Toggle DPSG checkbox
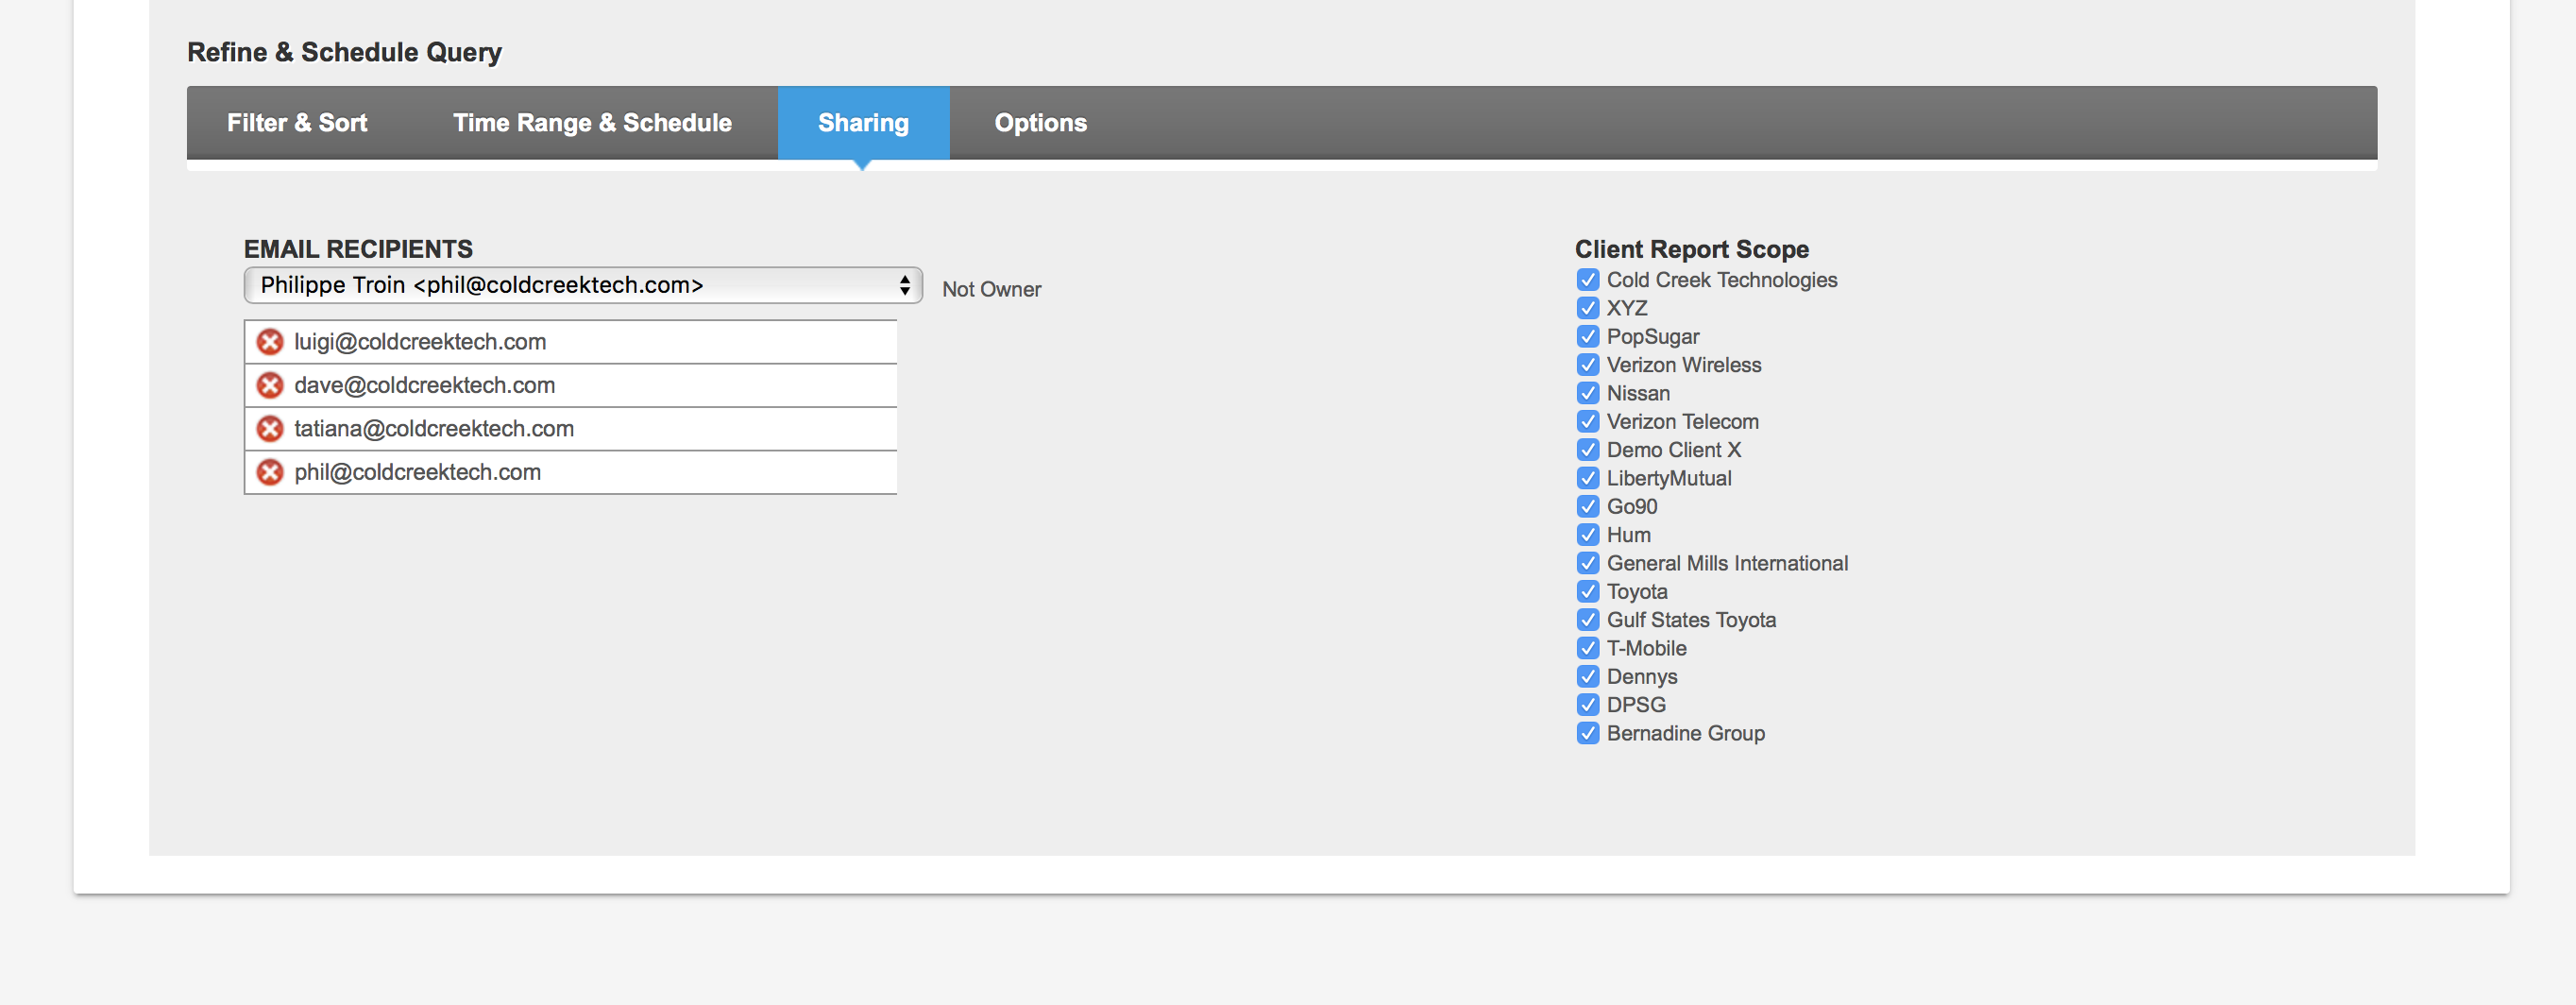Image resolution: width=2576 pixels, height=1005 pixels. (1587, 705)
